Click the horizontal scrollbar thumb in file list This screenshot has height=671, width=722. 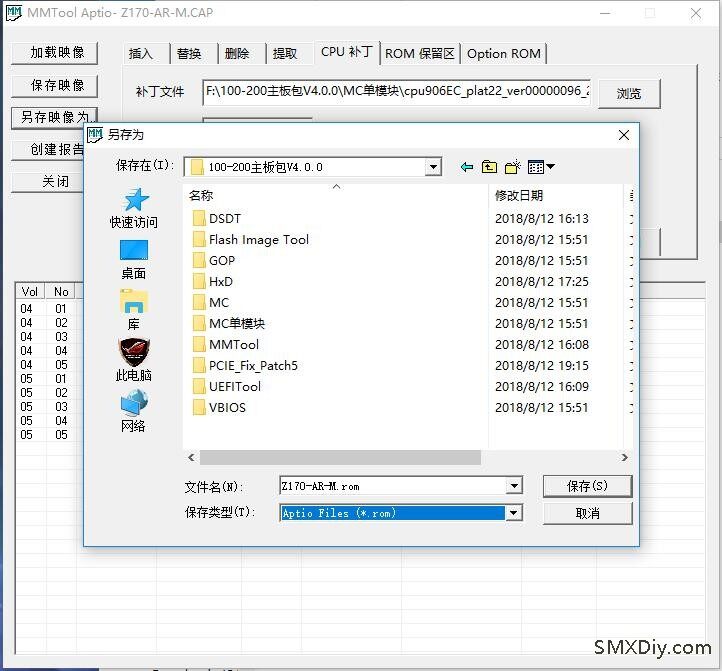[x=340, y=457]
